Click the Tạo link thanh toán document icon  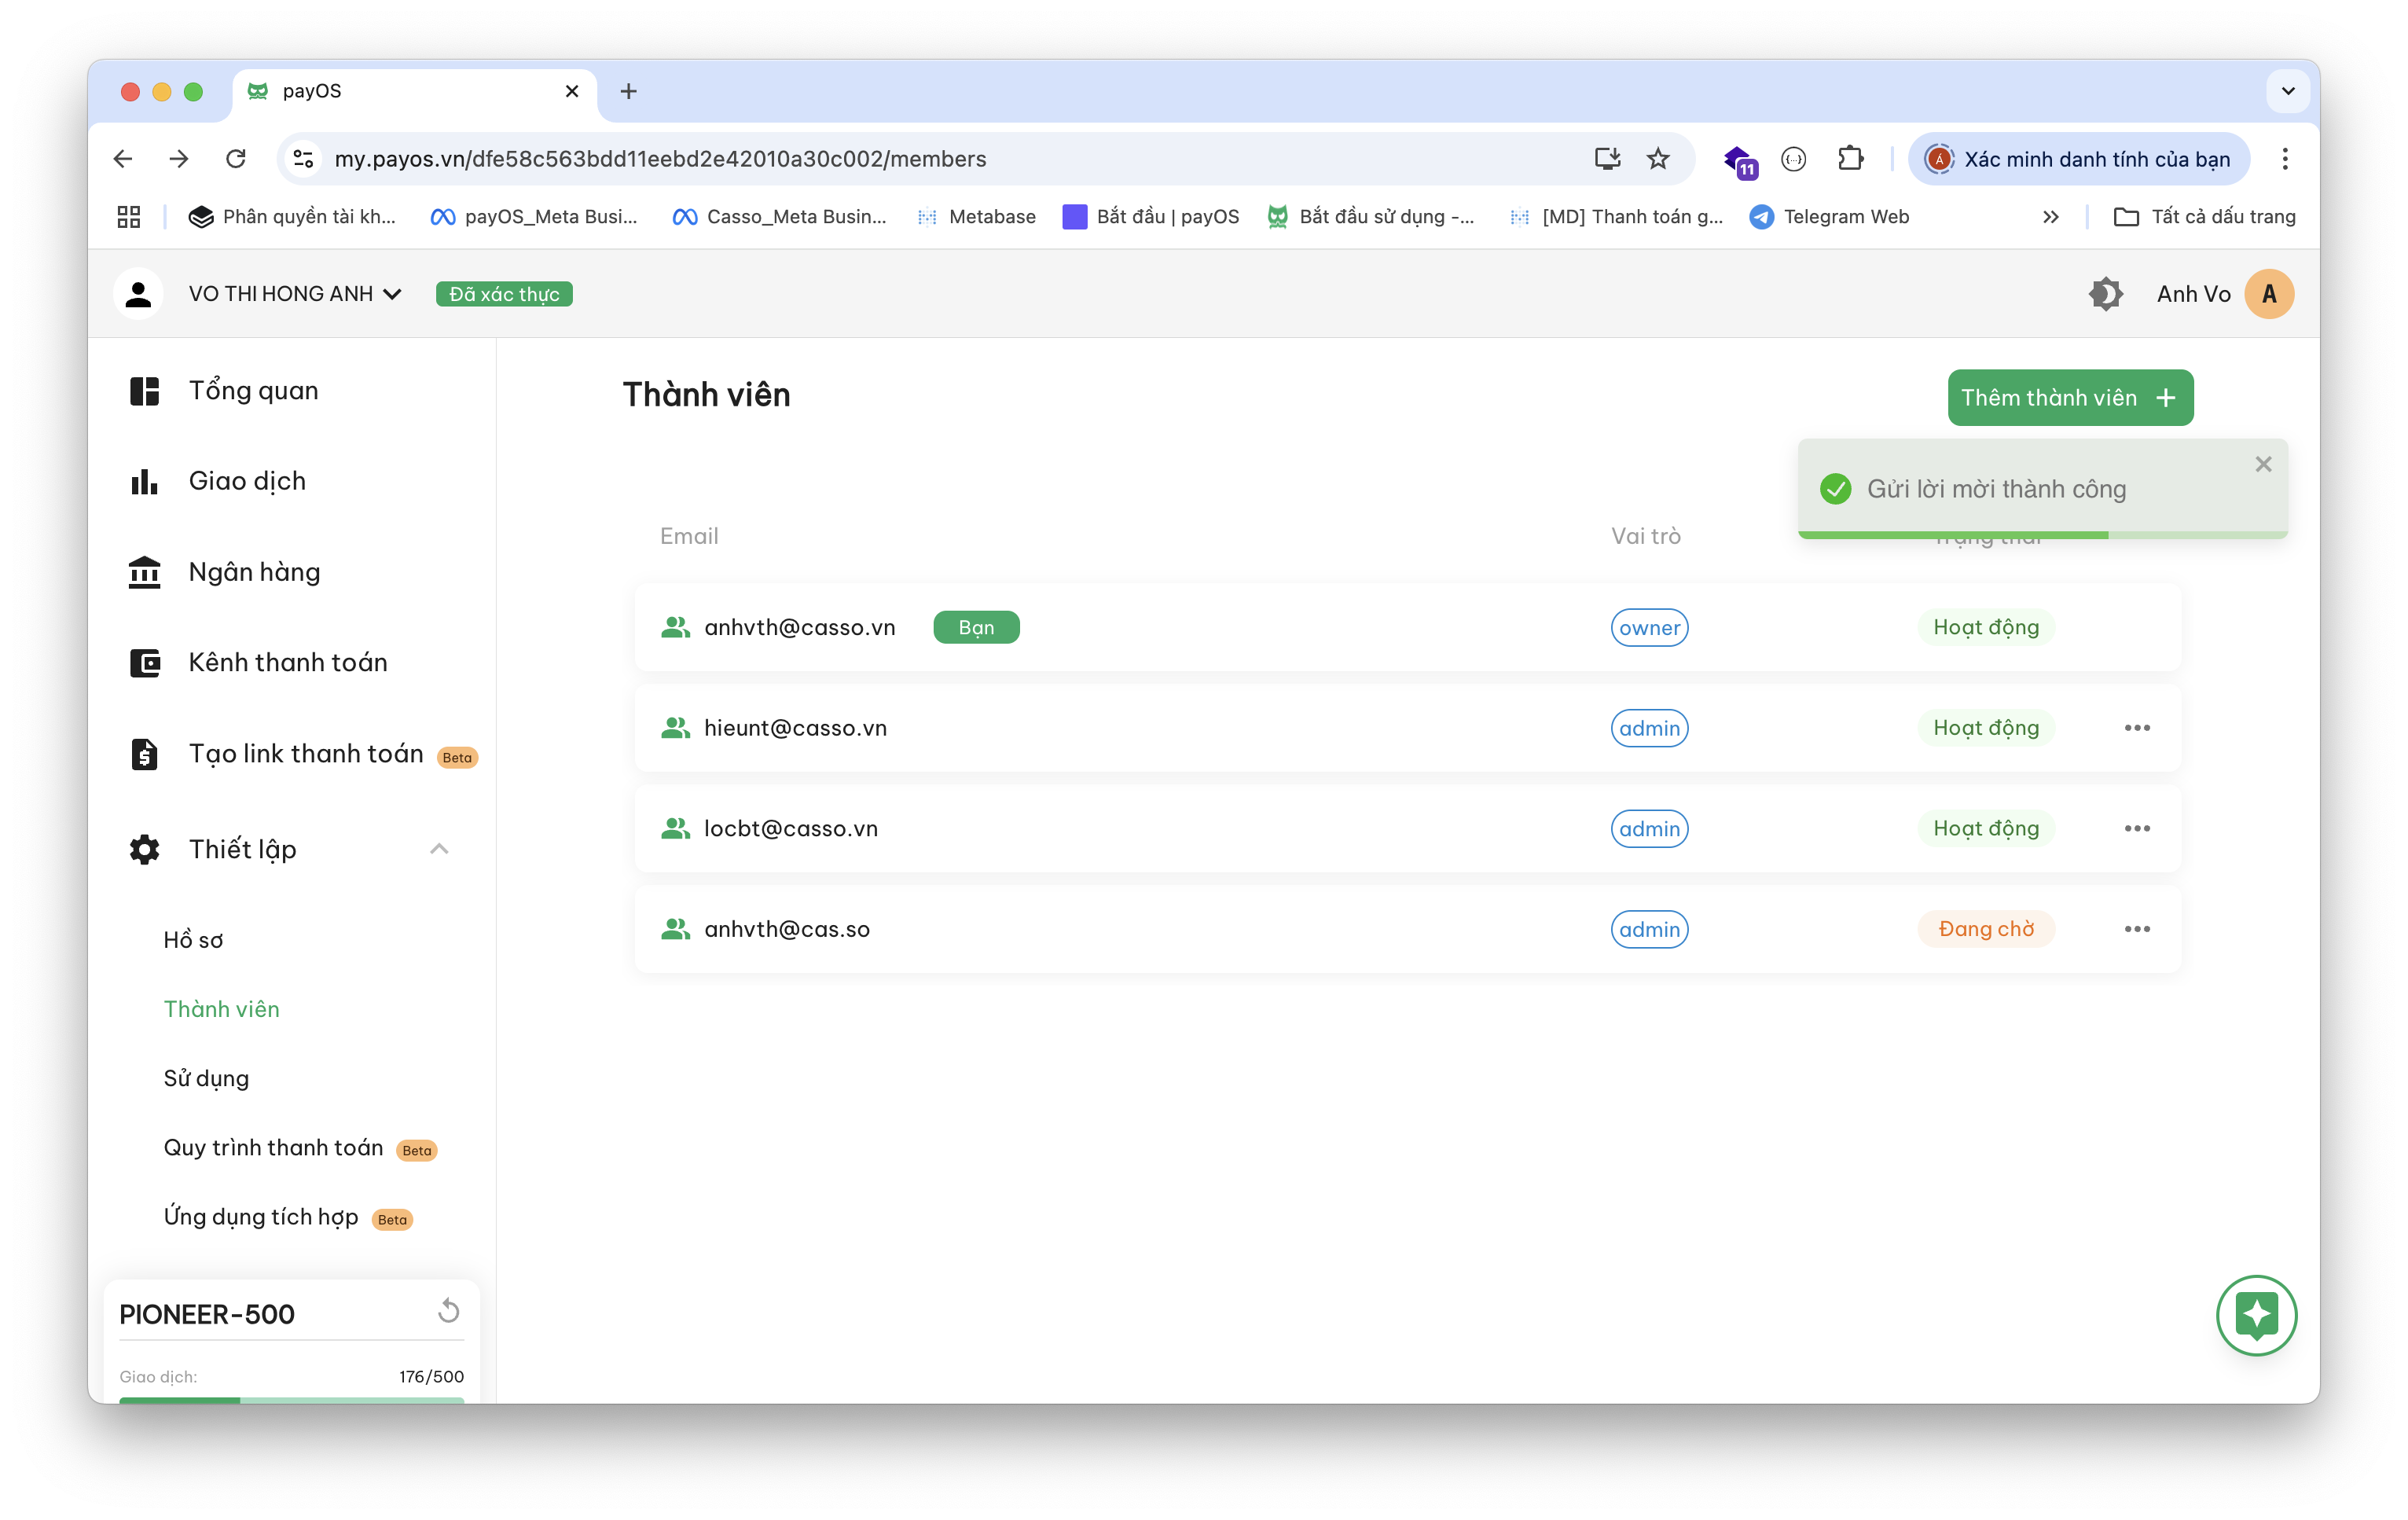point(145,753)
